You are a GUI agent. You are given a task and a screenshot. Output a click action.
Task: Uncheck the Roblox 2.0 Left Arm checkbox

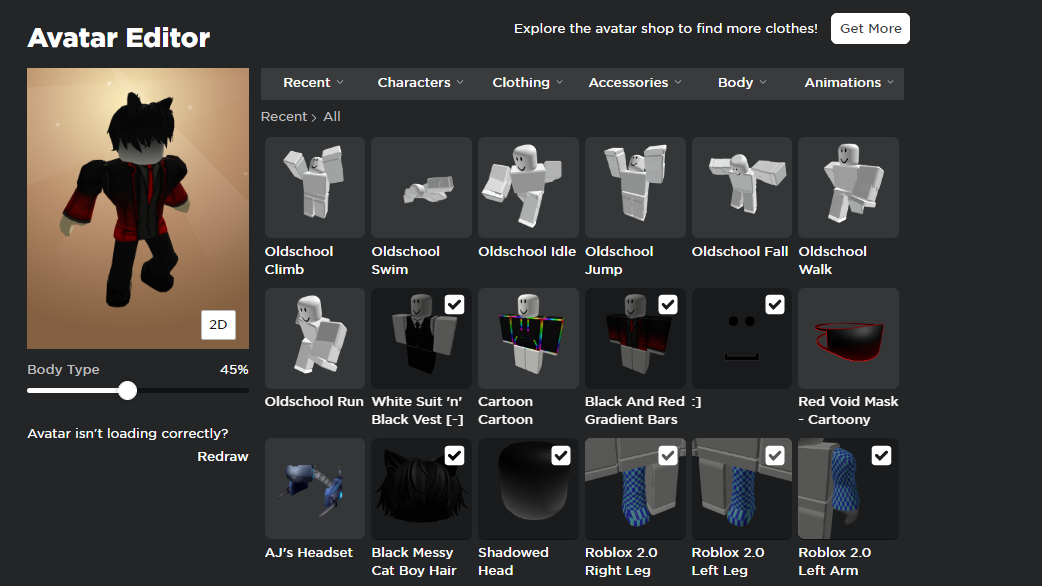click(x=881, y=456)
